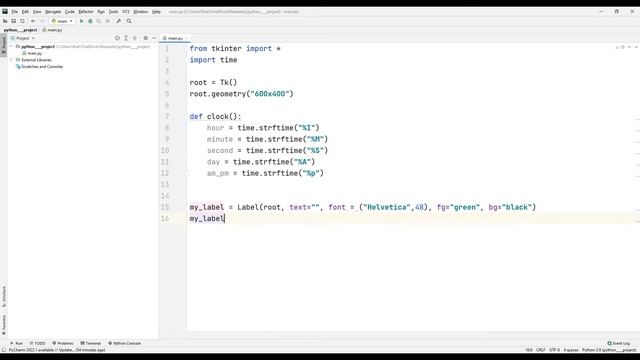
Task: Click the Collapse All icon in Project panel
Action: 135,38
